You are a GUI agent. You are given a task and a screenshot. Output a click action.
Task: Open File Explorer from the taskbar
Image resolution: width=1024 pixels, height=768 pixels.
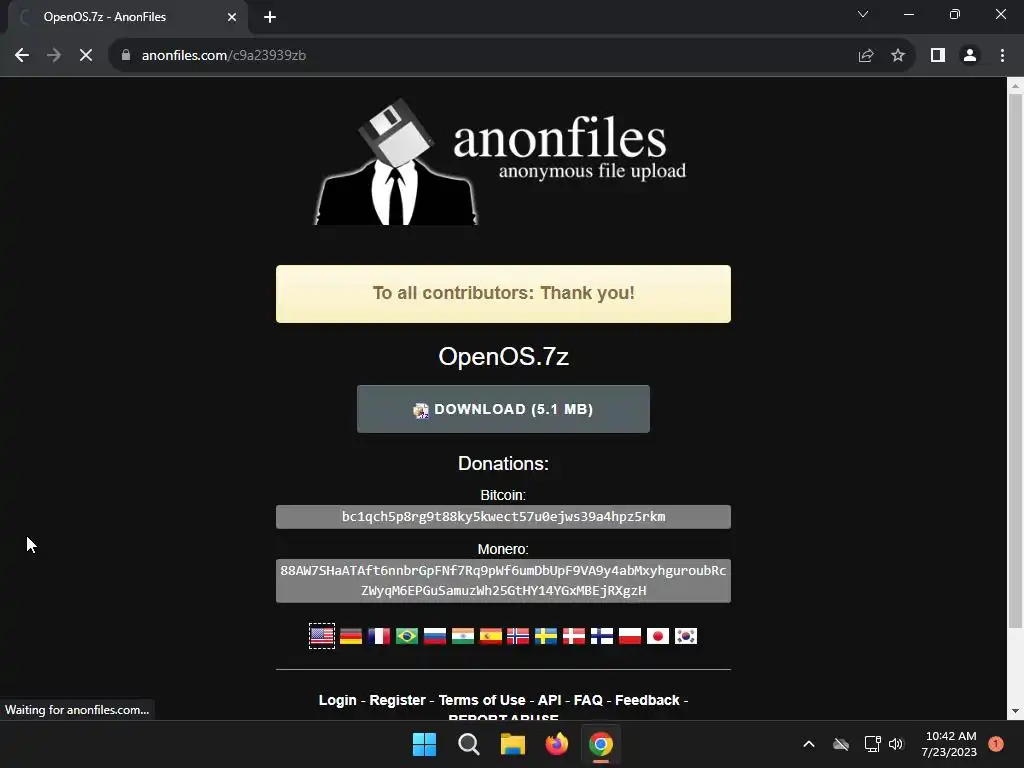click(x=513, y=744)
